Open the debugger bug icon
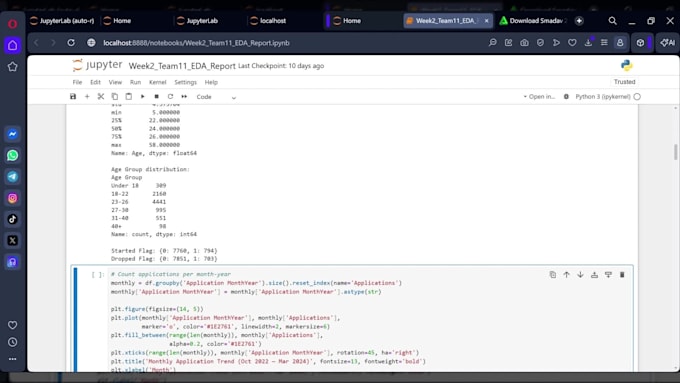680x383 pixels. tap(566, 97)
